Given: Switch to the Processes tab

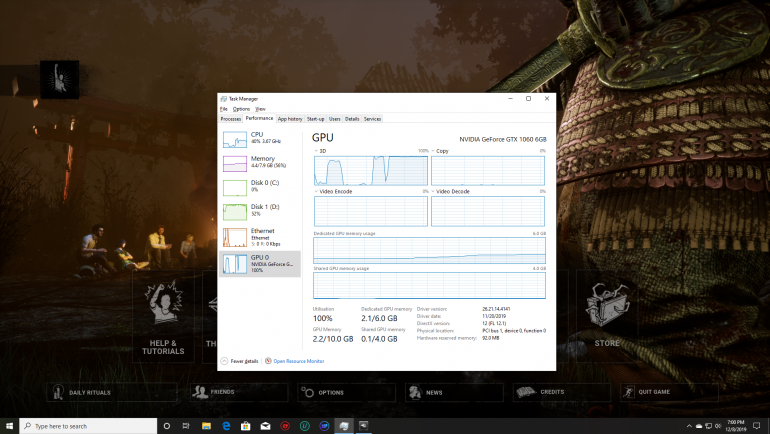Looking at the screenshot, I should click(230, 119).
